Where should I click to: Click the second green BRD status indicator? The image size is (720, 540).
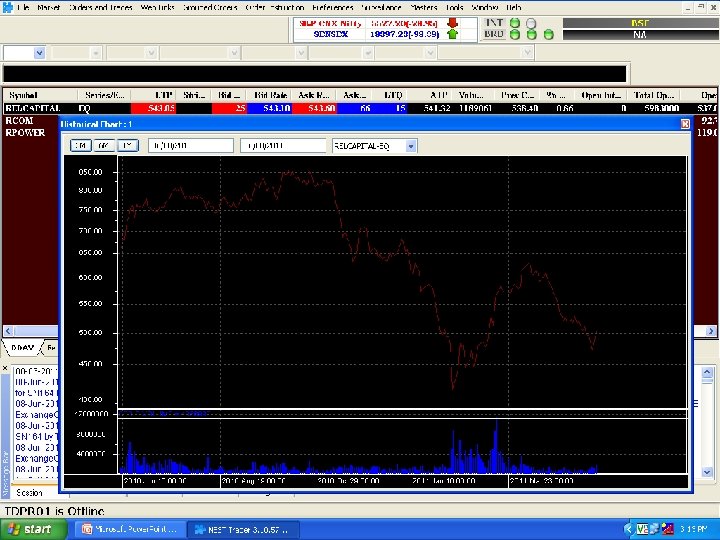531,34
